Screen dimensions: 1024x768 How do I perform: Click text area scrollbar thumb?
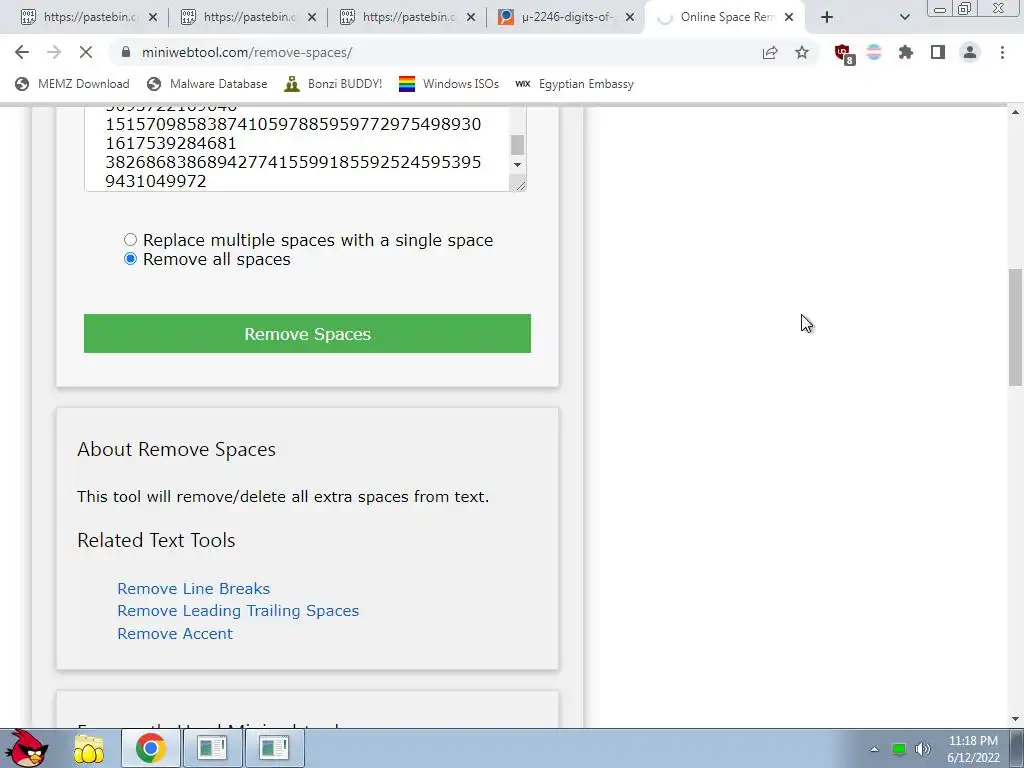[x=517, y=144]
